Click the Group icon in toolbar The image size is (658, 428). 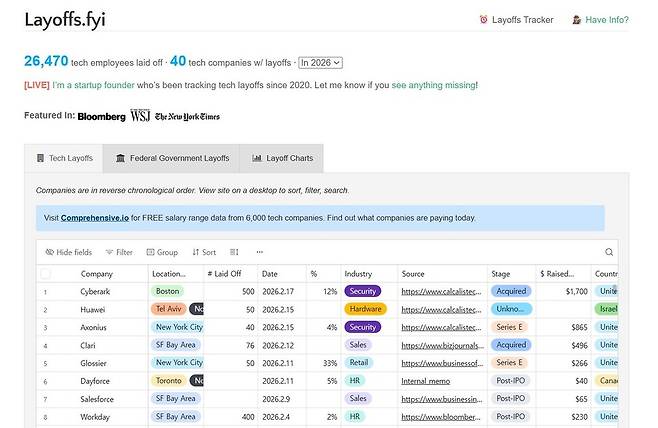click(150, 252)
